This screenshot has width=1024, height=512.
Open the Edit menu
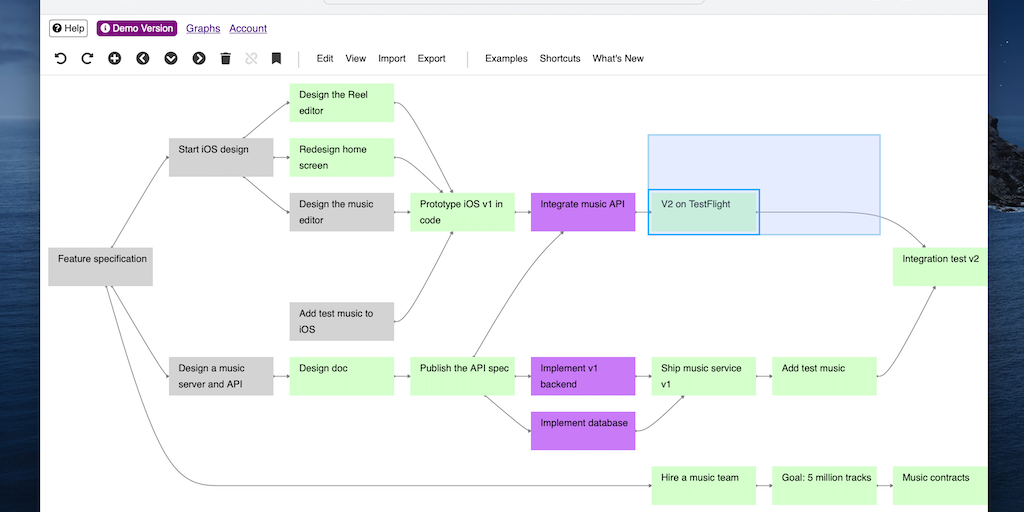[x=325, y=59]
